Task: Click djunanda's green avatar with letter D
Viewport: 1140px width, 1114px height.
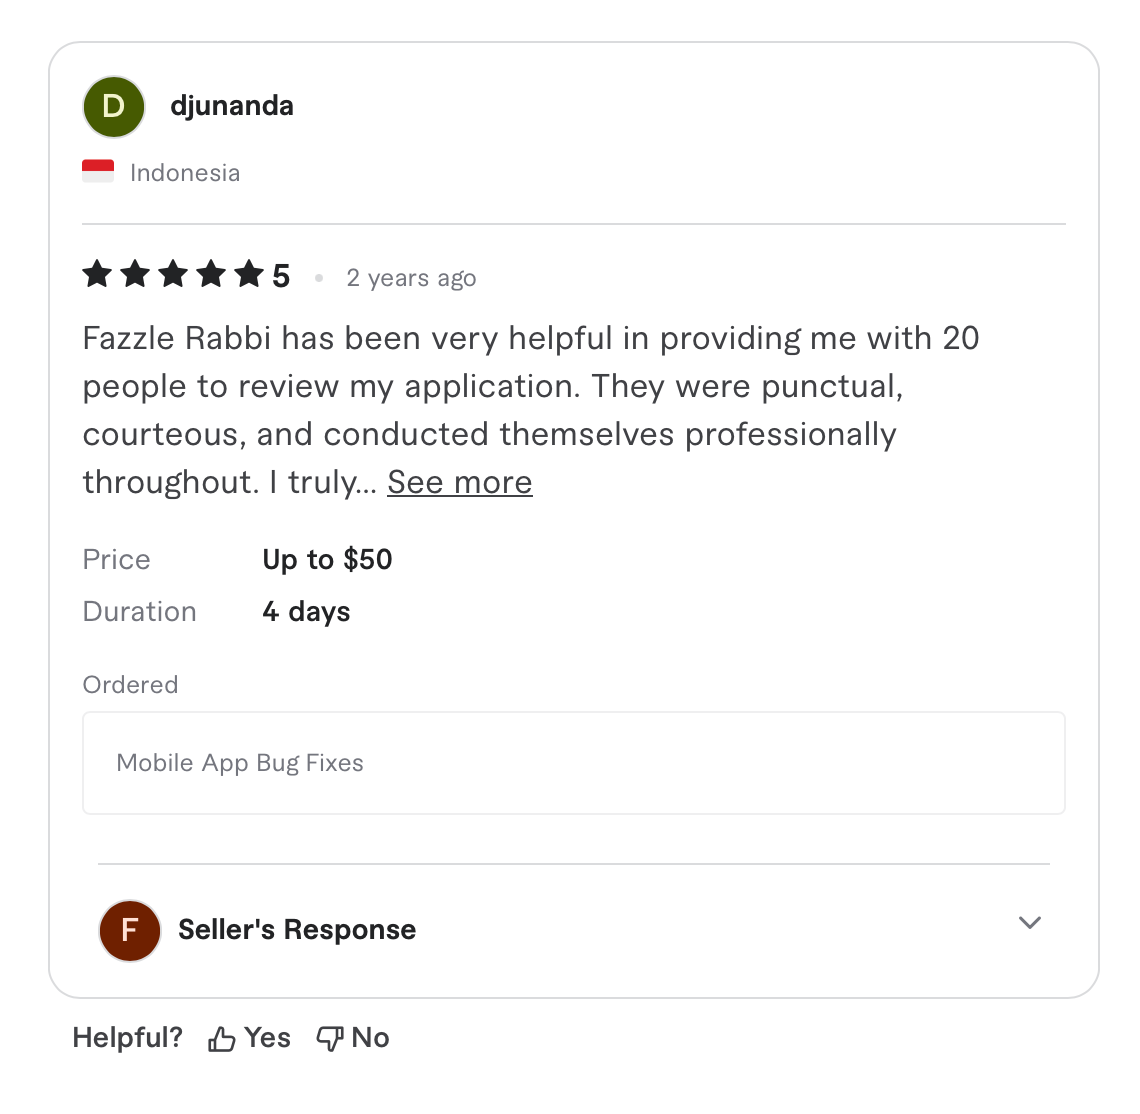Action: 113,106
